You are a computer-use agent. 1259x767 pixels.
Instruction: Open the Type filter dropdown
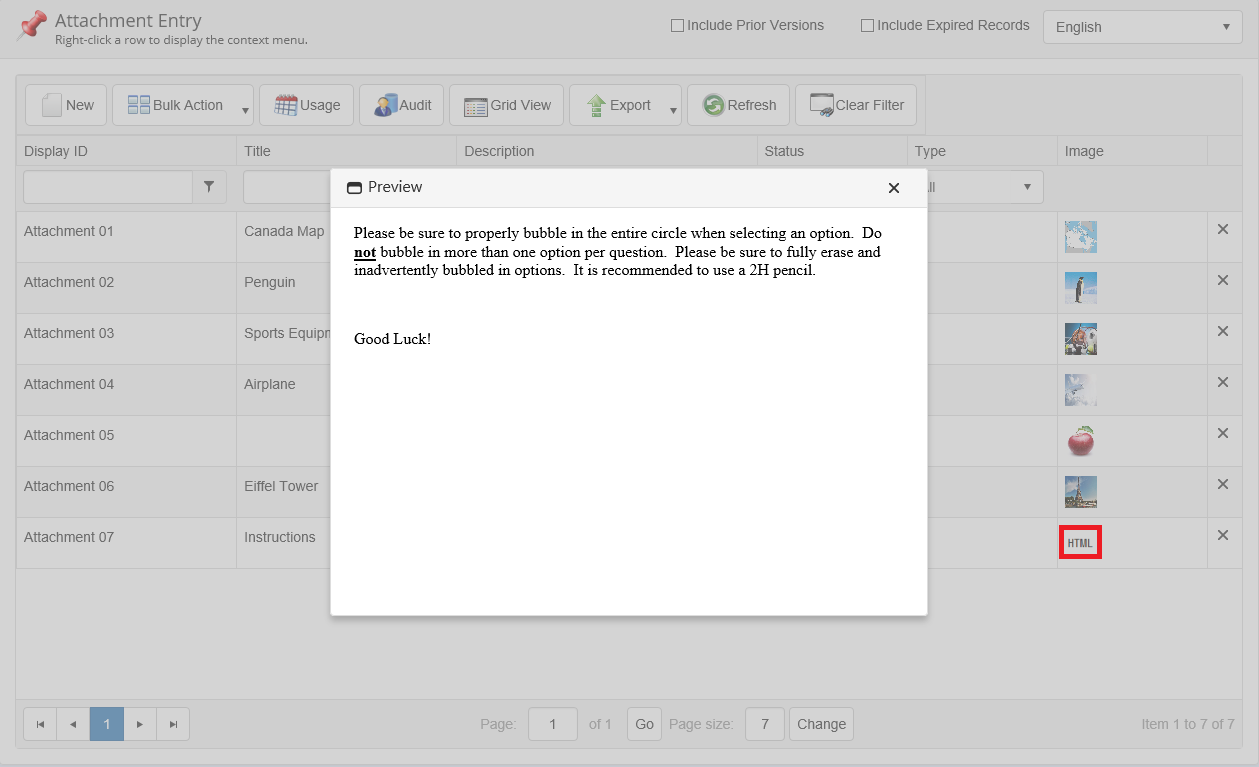pyautogui.click(x=1026, y=187)
